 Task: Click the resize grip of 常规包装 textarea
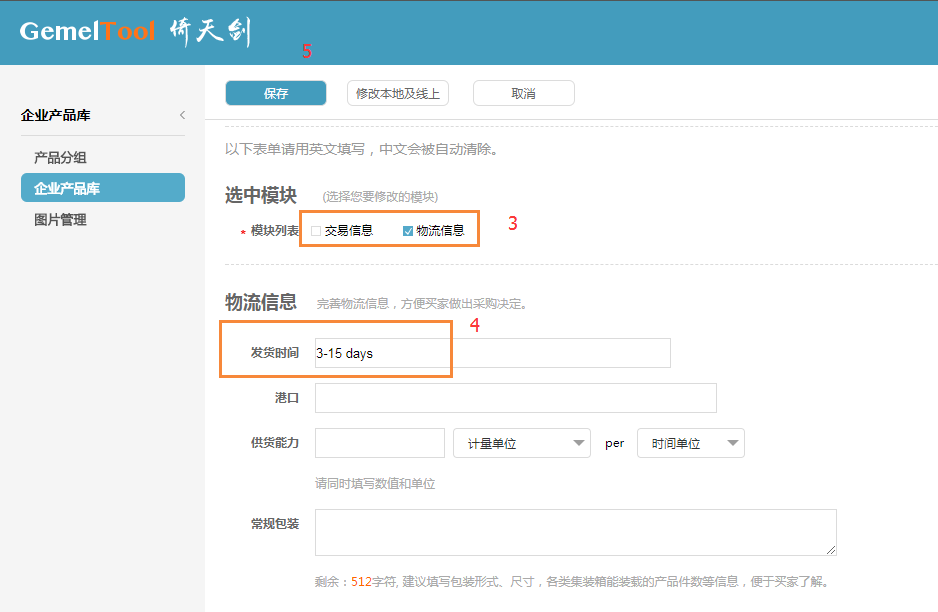[x=831, y=550]
